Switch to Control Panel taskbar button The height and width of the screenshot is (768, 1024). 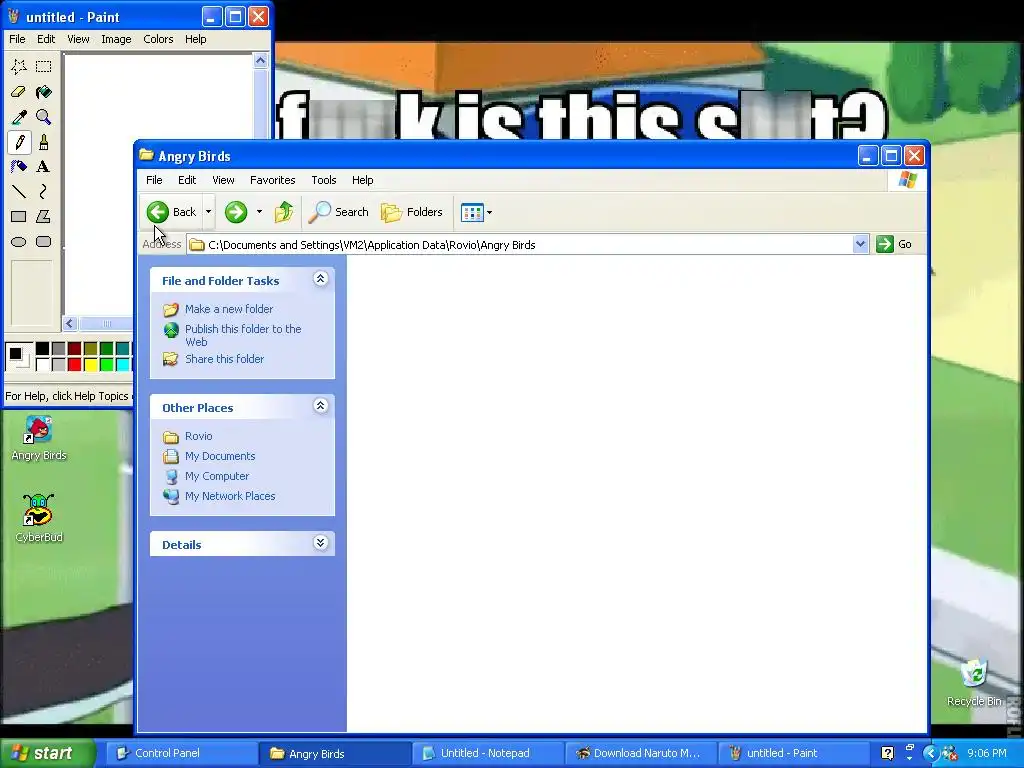(x=182, y=753)
